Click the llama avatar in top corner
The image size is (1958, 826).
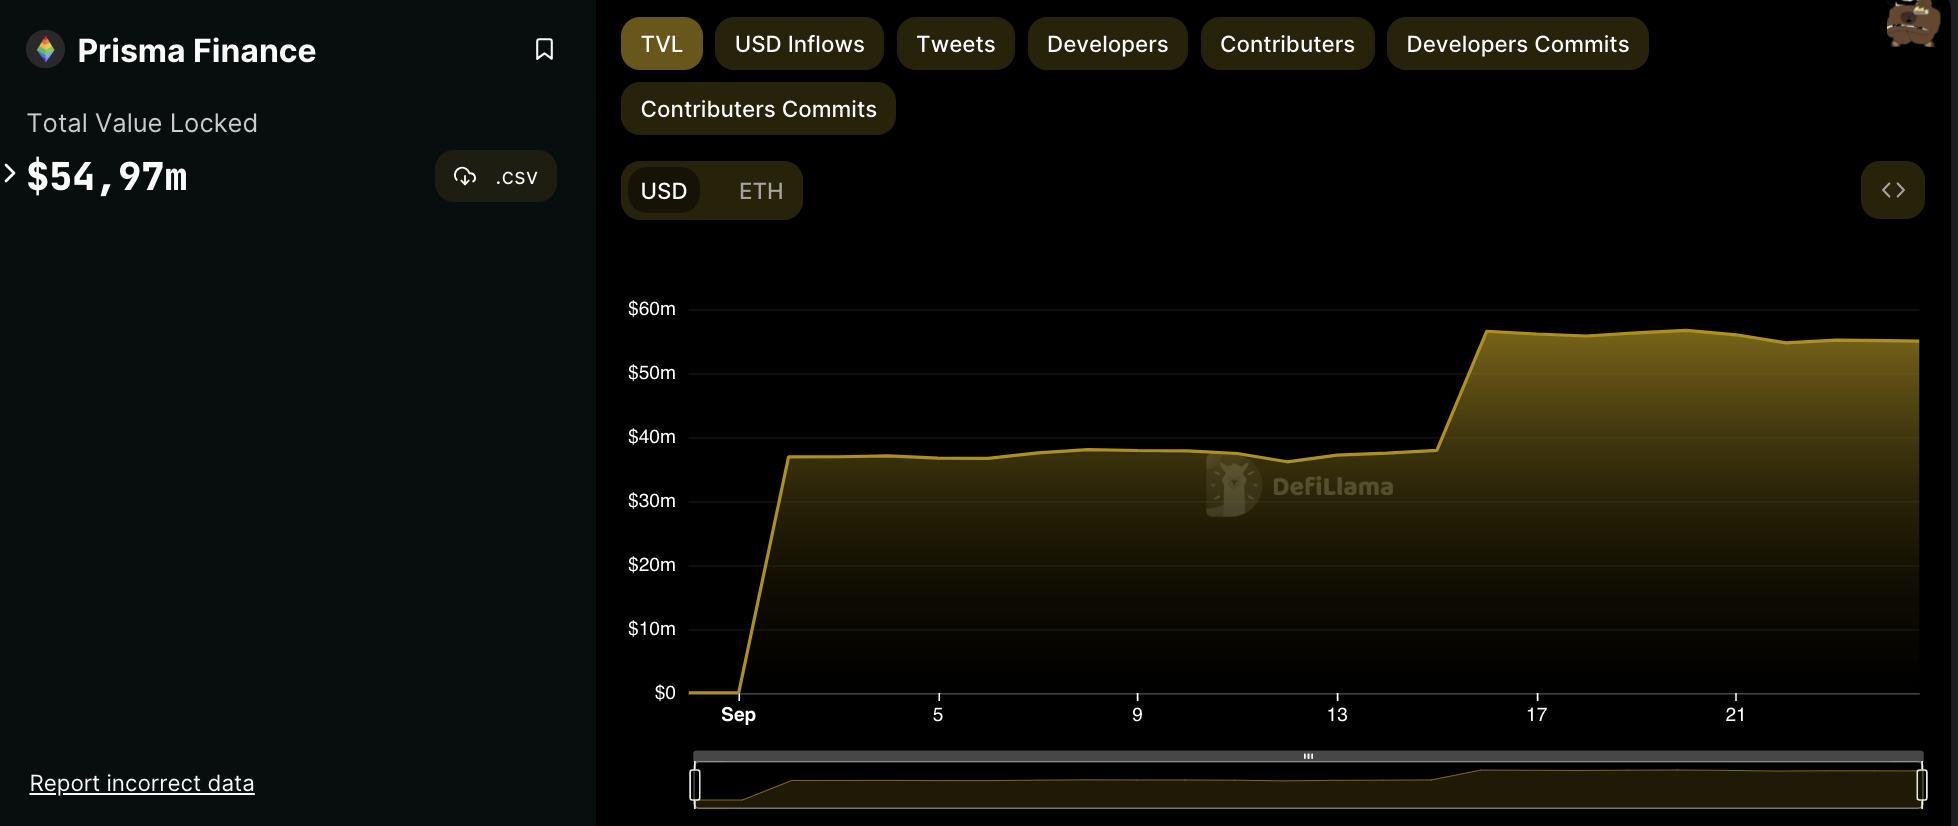point(1912,24)
